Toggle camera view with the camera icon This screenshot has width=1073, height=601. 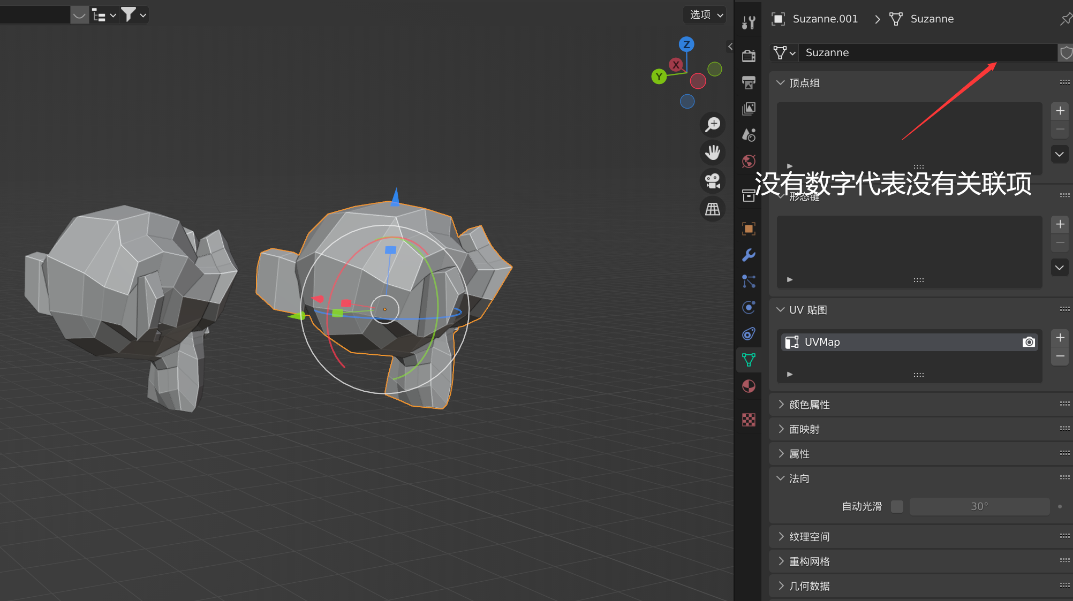click(x=712, y=181)
